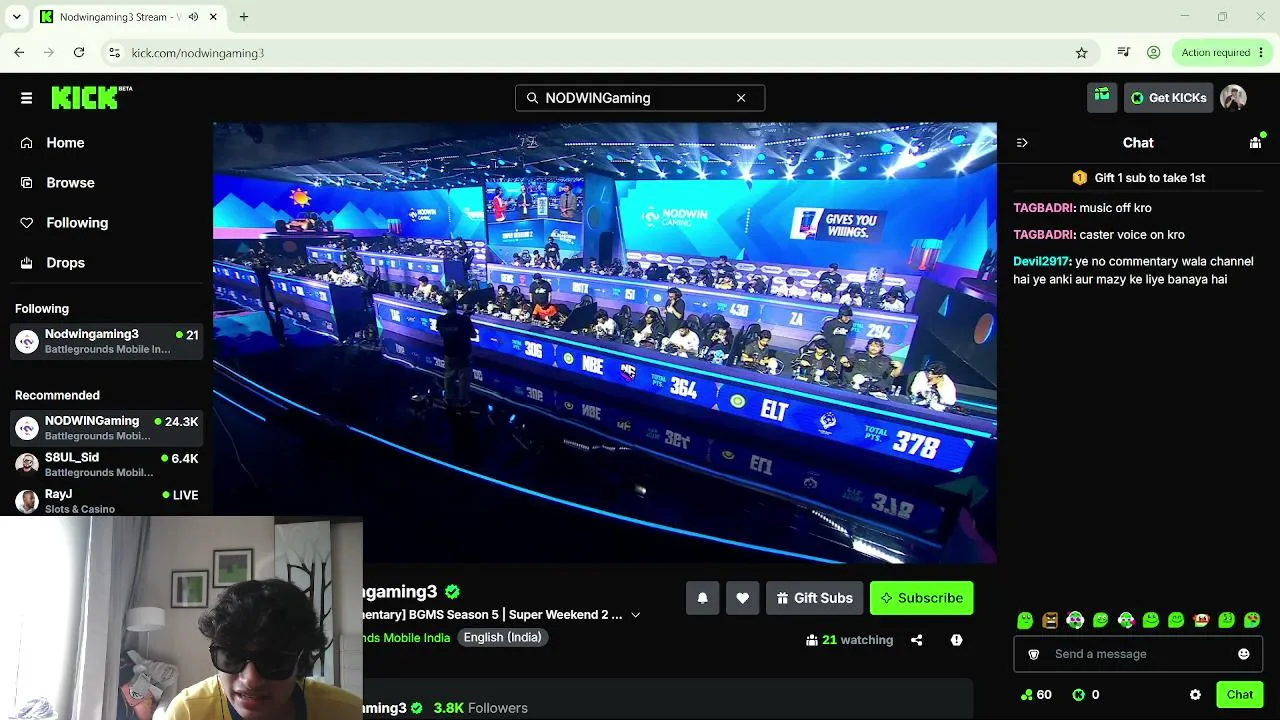1280x720 pixels.
Task: Click the TAGBADRI username on 'music off kro'
Action: click(1044, 208)
